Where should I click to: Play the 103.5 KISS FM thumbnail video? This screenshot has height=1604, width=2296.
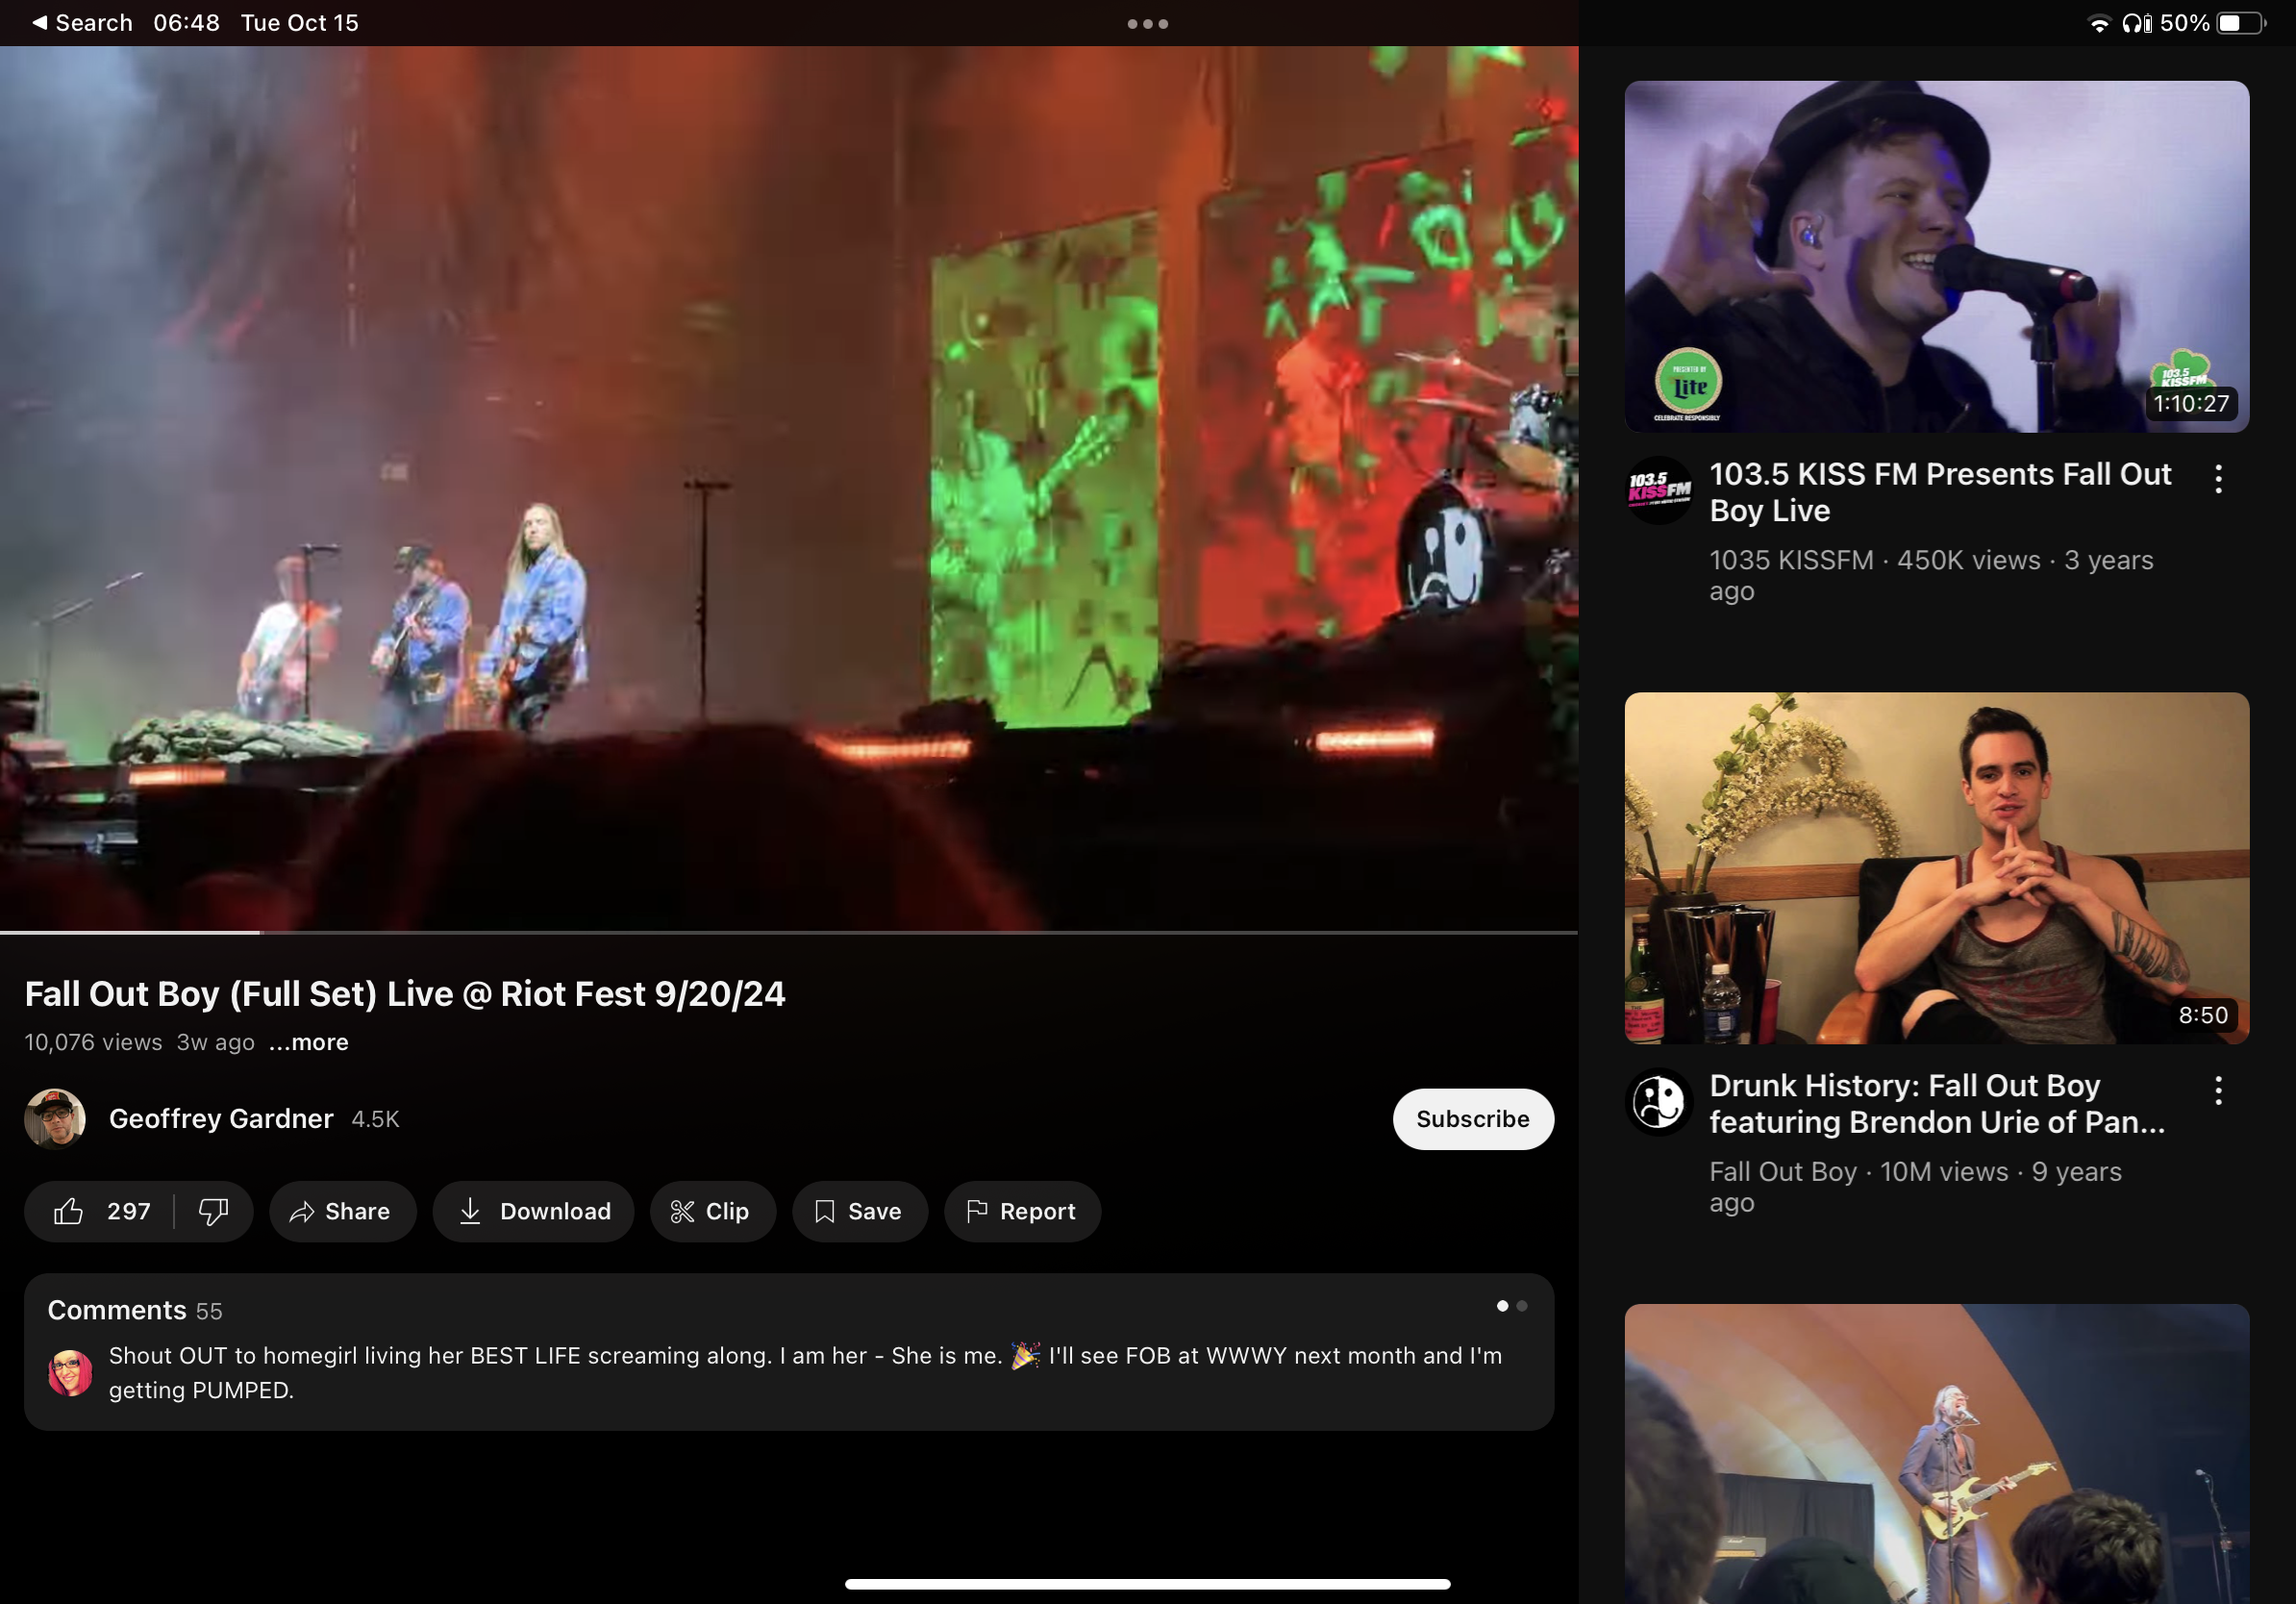[1936, 256]
